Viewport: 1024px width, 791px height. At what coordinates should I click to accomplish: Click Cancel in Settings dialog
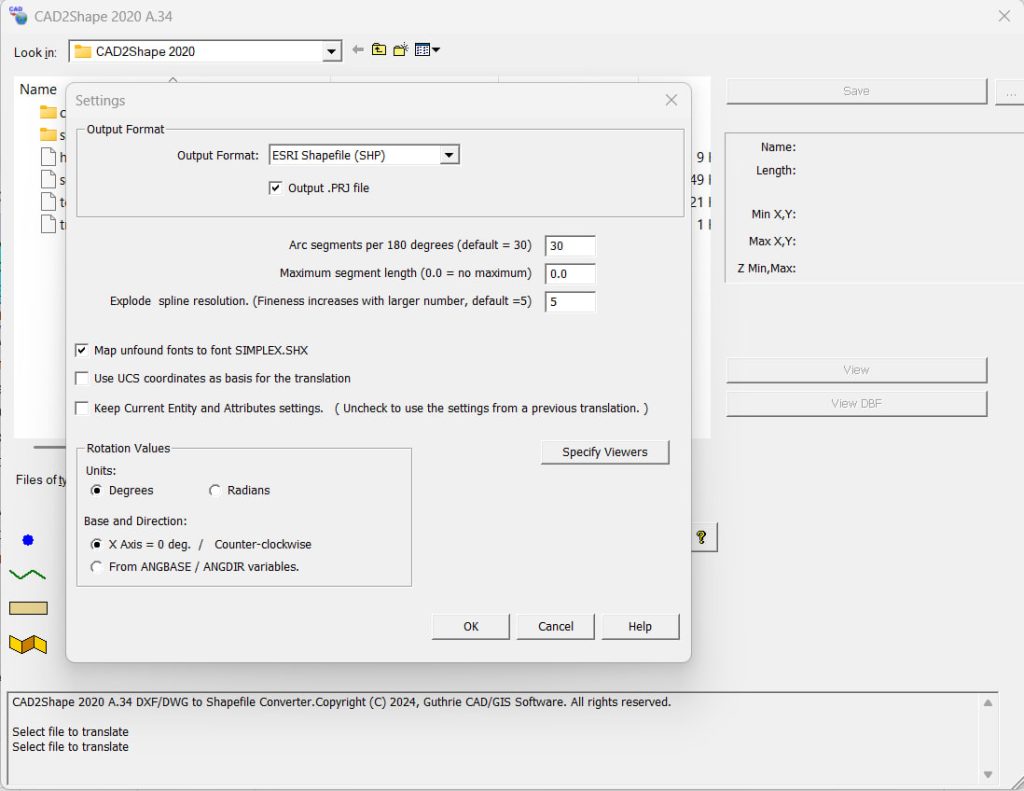click(555, 626)
